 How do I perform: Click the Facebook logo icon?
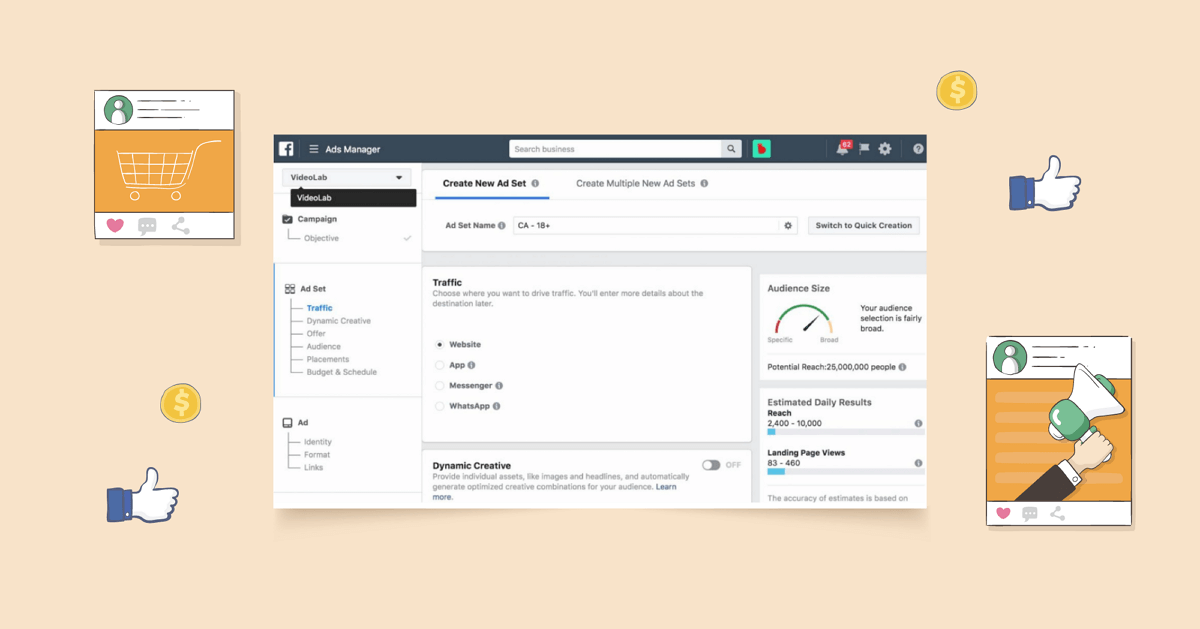pos(286,149)
